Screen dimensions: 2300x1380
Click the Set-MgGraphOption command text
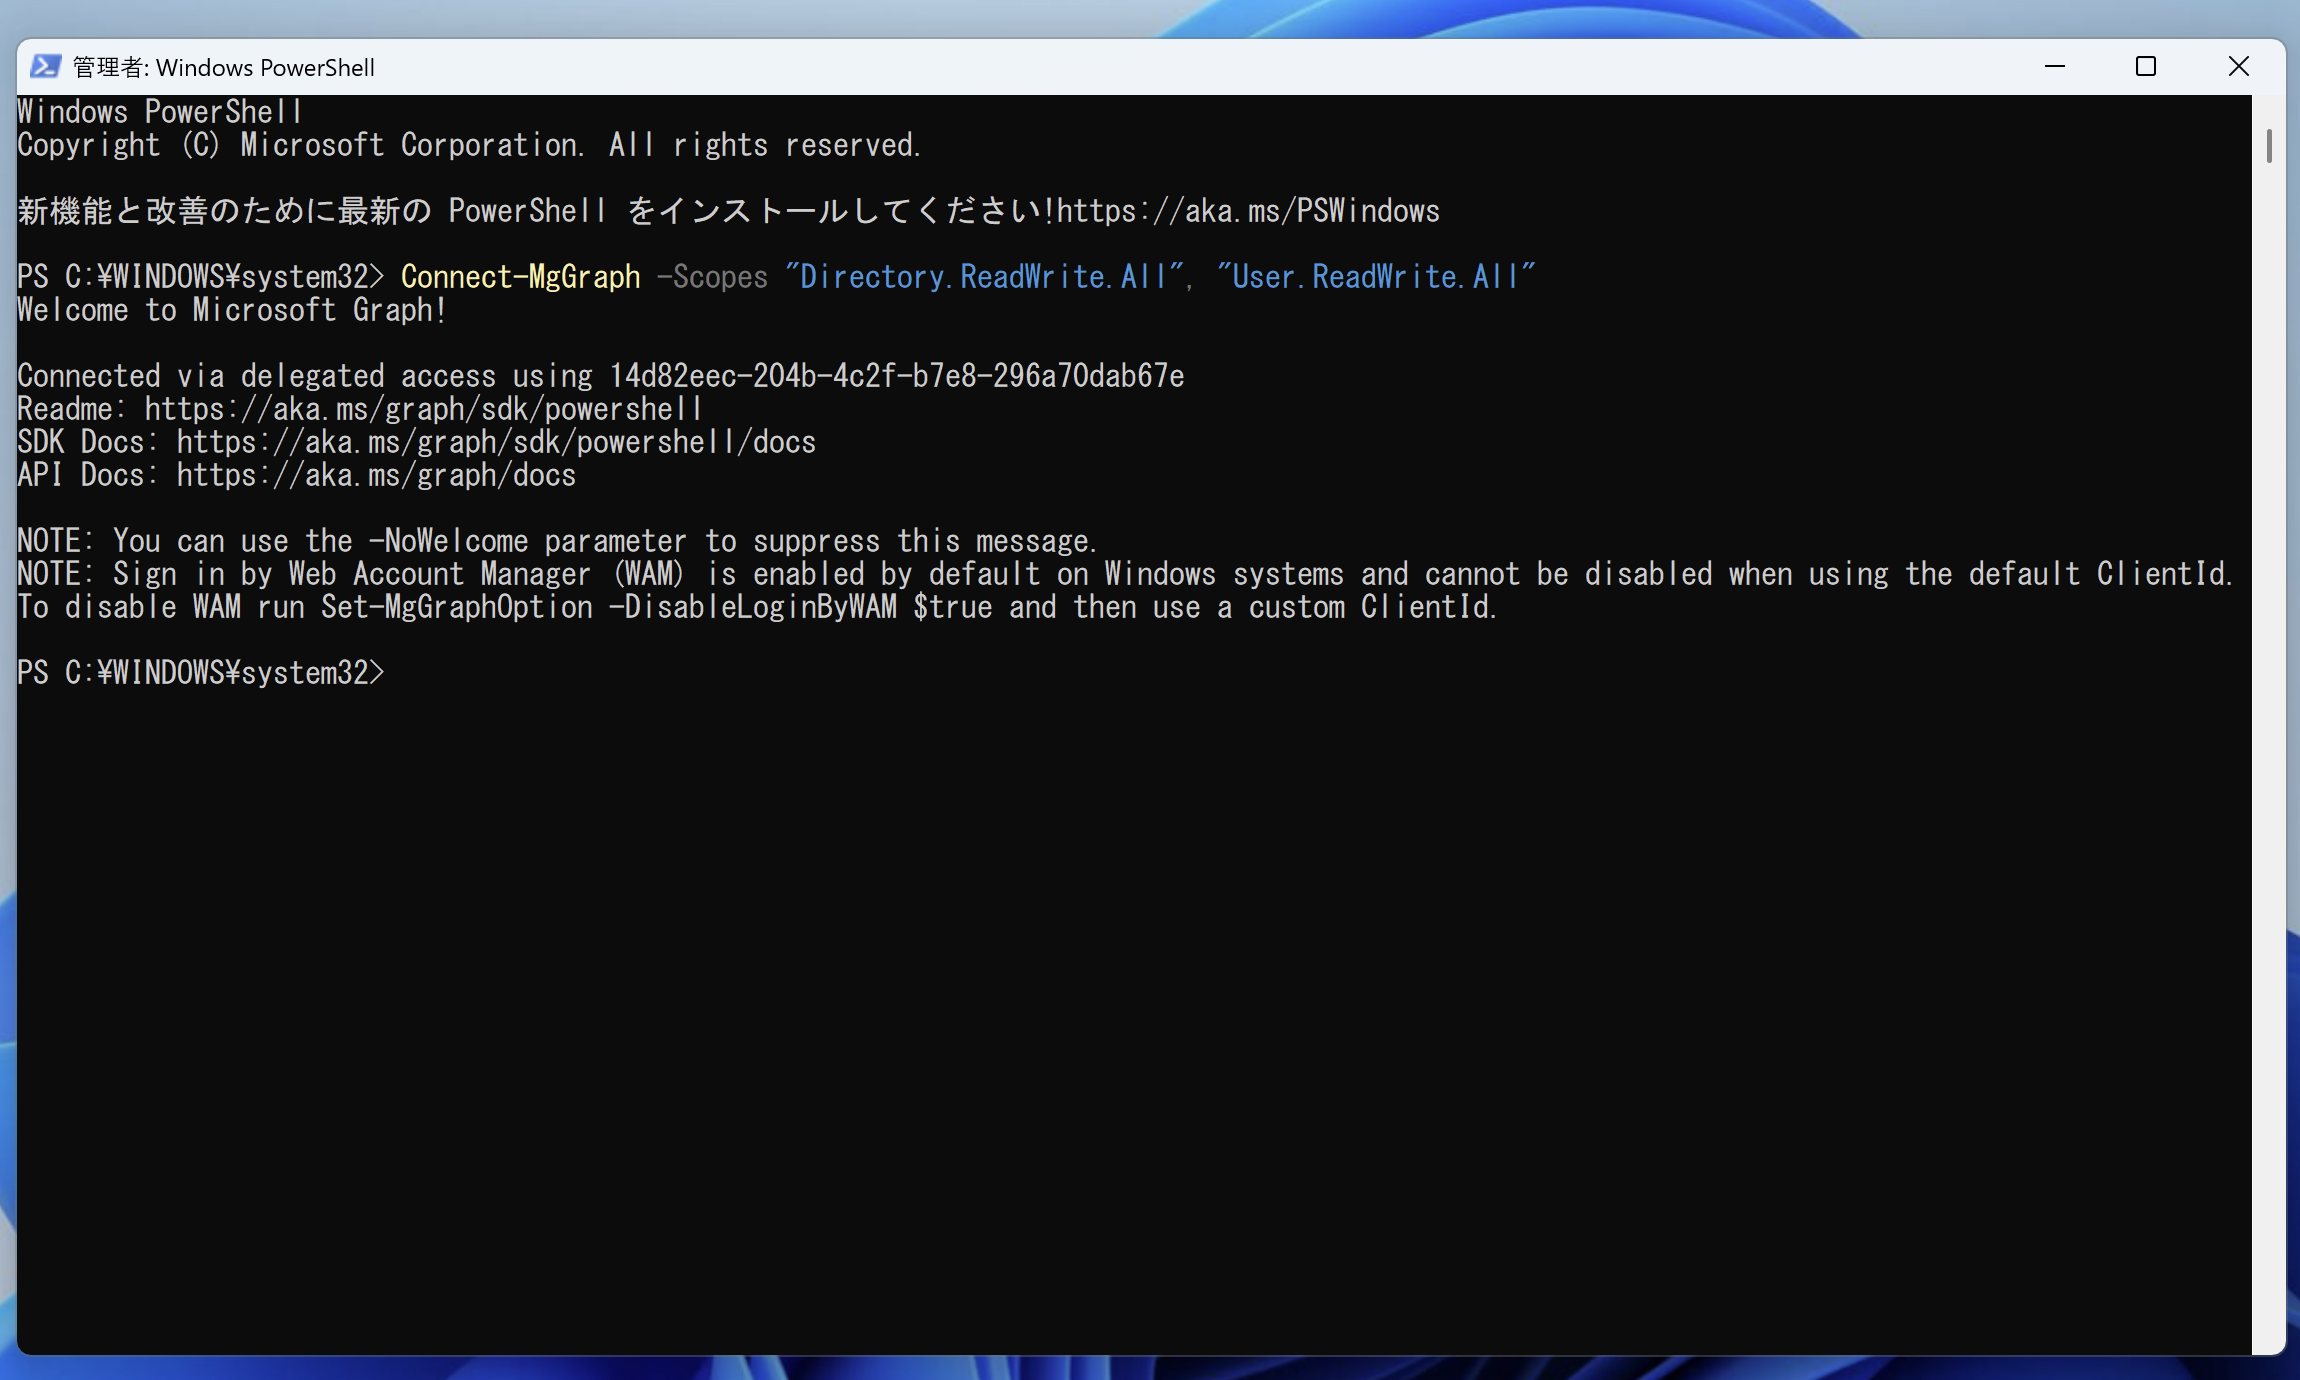pyautogui.click(x=456, y=607)
